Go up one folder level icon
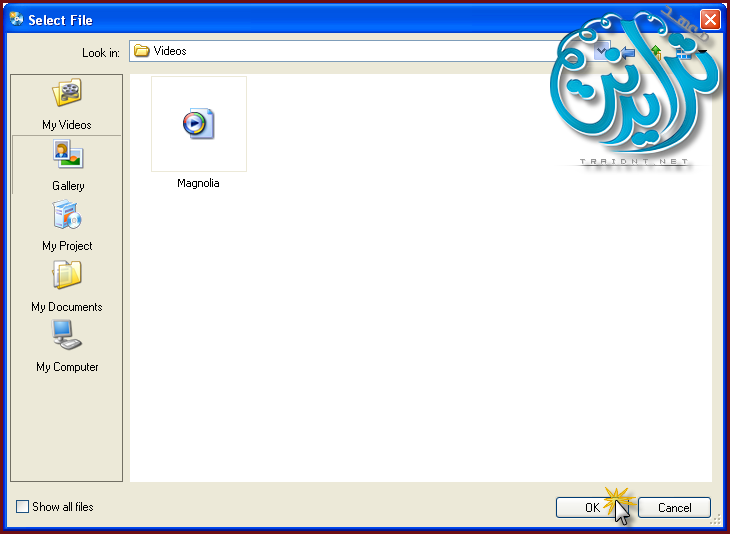 coord(656,52)
